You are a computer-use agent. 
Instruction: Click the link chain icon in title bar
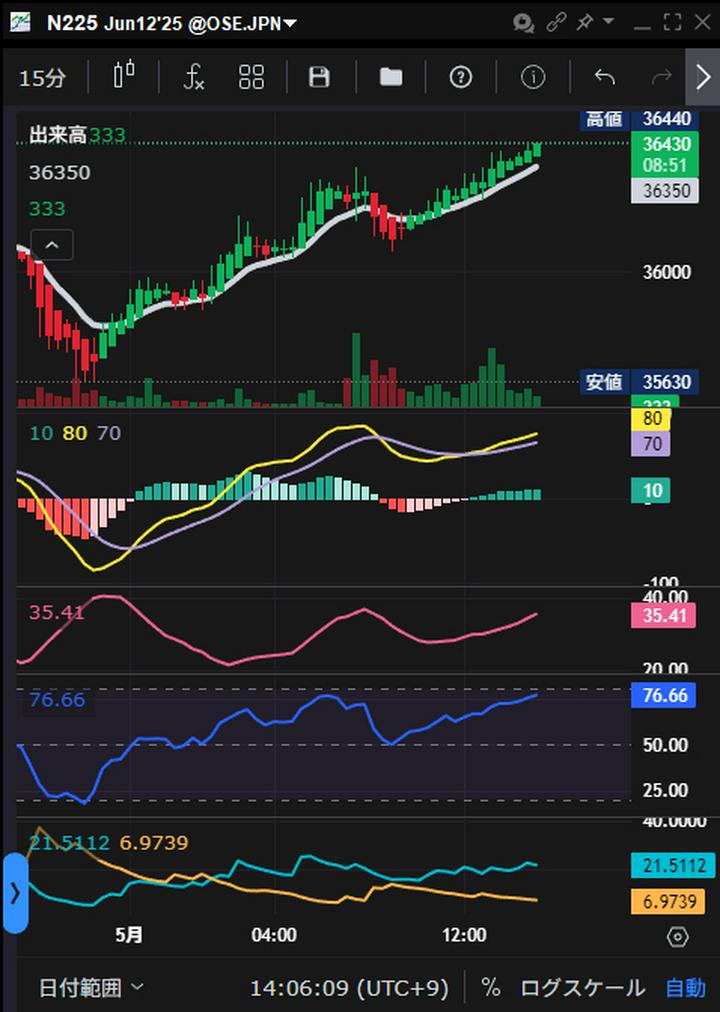point(556,22)
